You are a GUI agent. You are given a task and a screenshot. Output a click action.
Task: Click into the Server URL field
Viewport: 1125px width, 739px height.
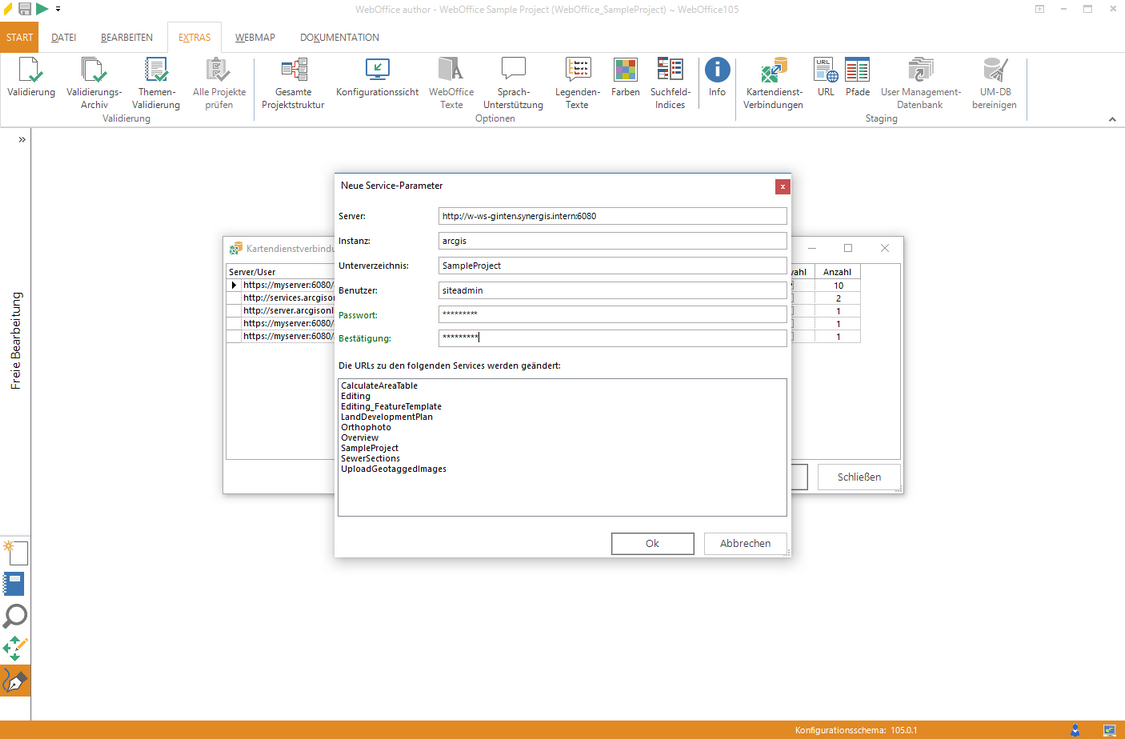[612, 216]
